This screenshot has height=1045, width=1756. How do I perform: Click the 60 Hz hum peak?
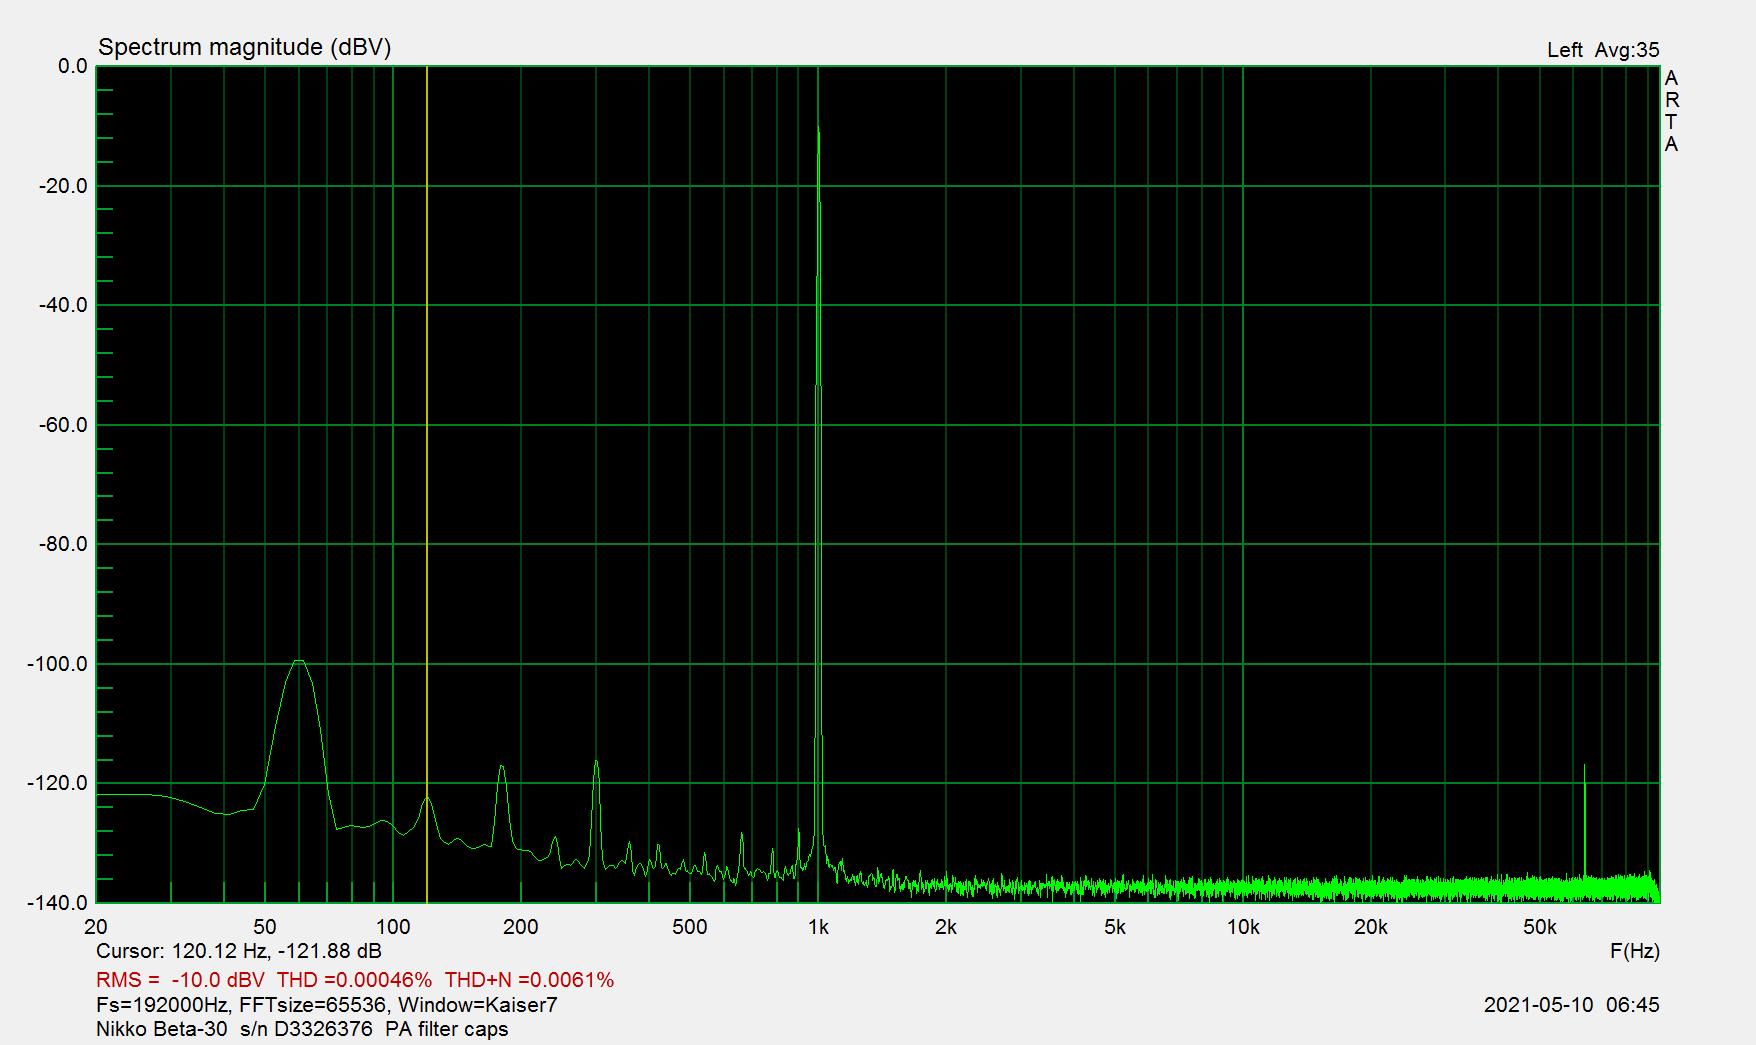click(299, 662)
